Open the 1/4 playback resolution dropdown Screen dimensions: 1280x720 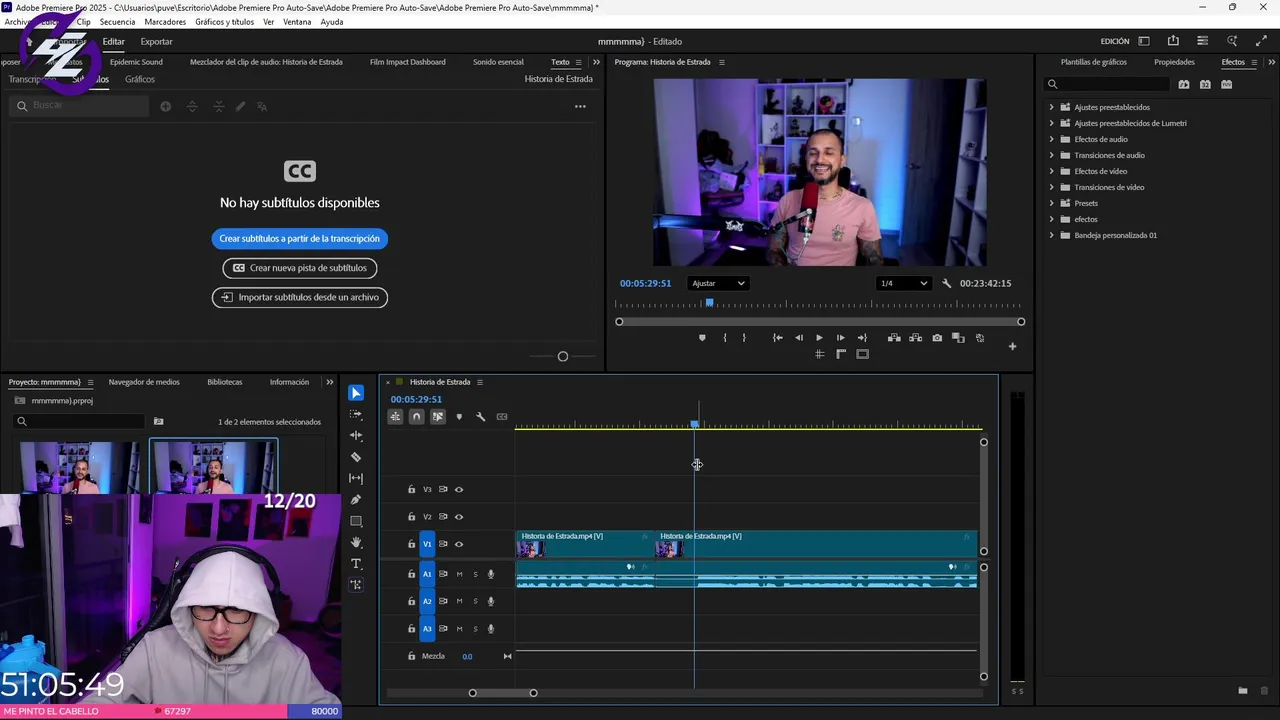[x=903, y=284]
